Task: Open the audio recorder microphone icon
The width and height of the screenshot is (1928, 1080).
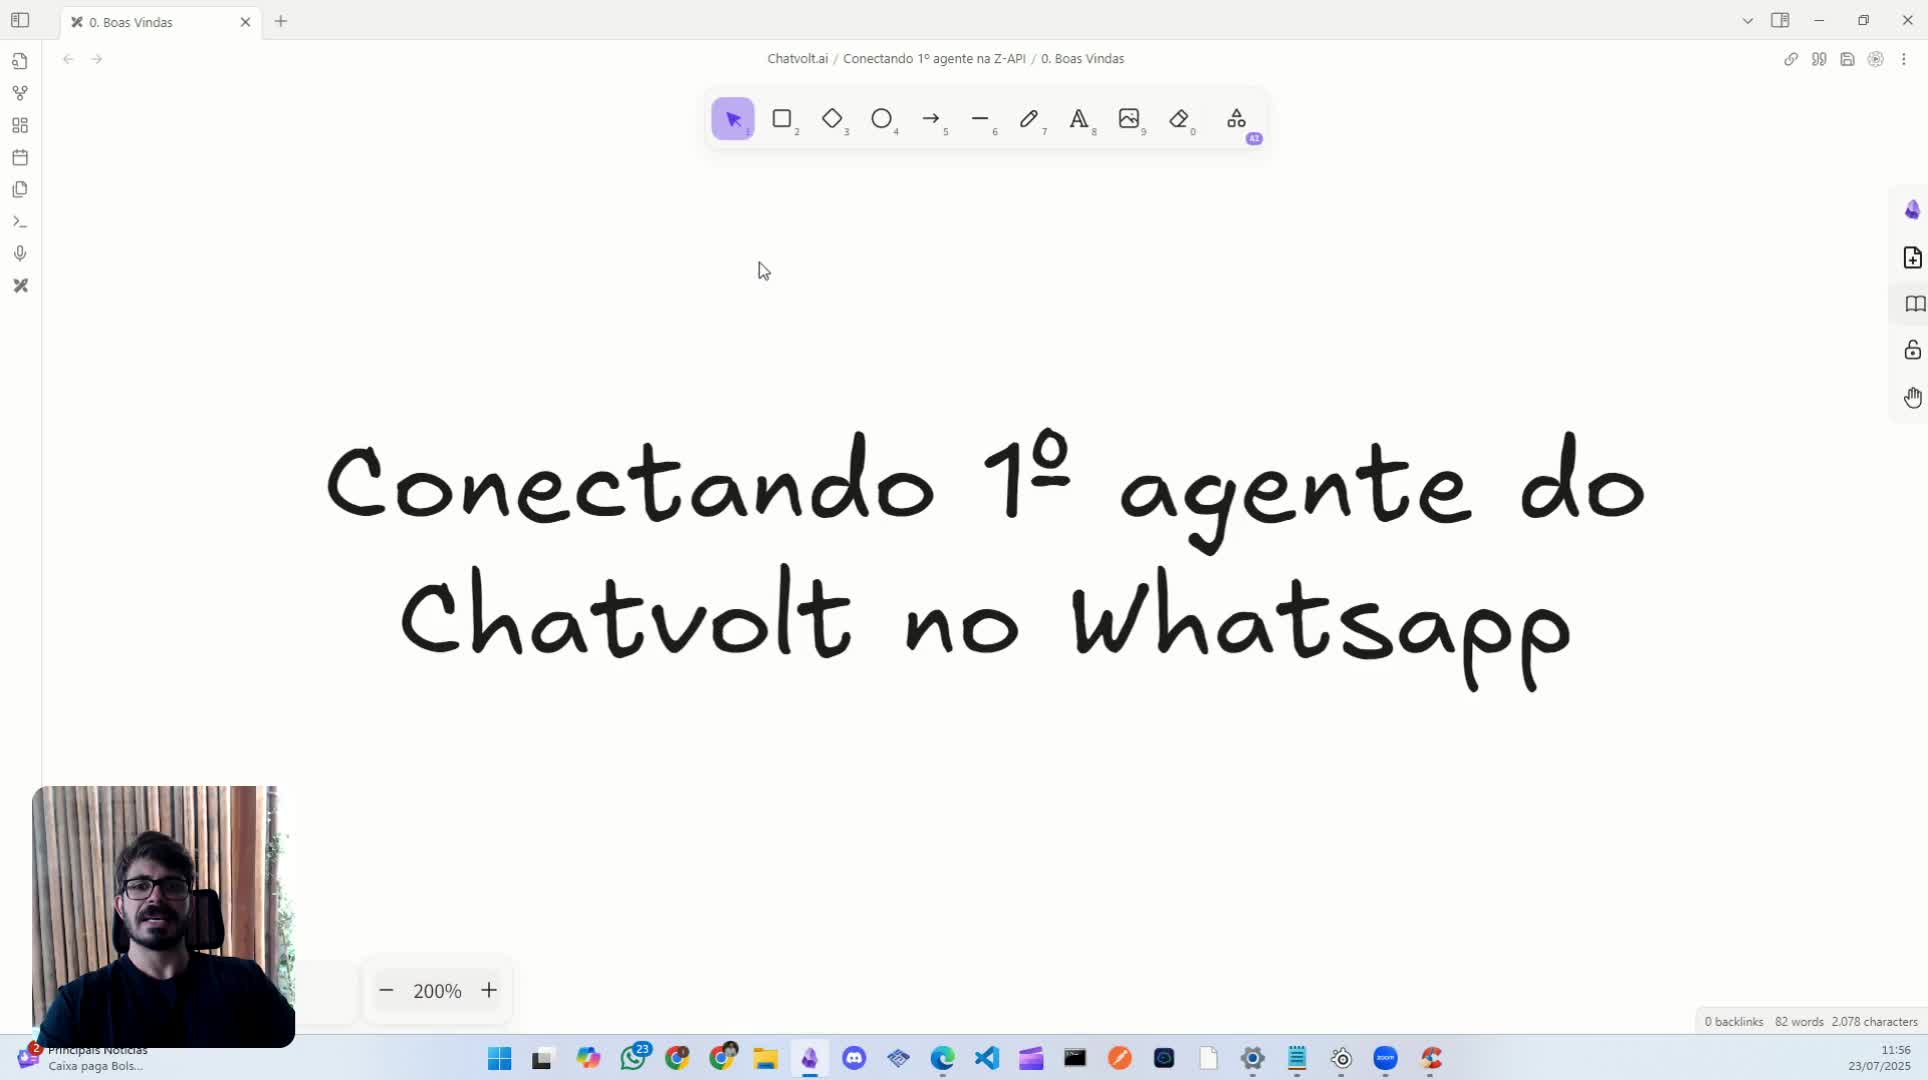Action: [20, 253]
